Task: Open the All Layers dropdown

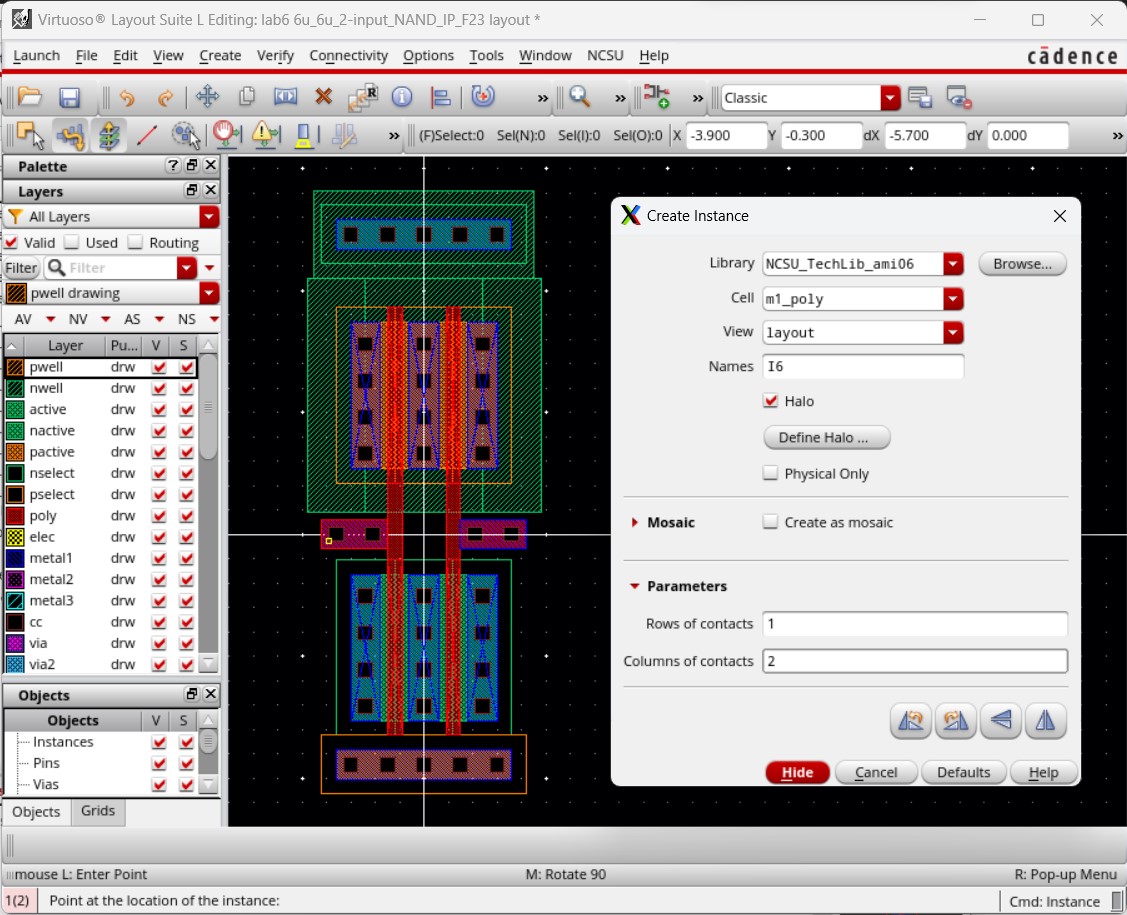Action: (209, 216)
